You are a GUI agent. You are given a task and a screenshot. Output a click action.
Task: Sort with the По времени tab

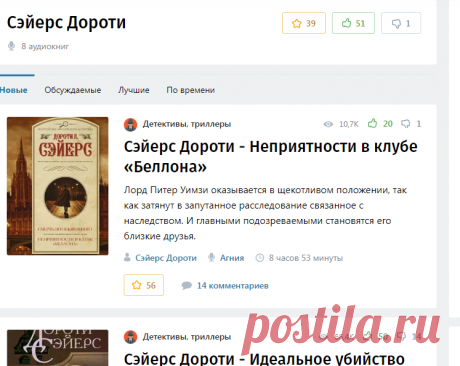(191, 90)
